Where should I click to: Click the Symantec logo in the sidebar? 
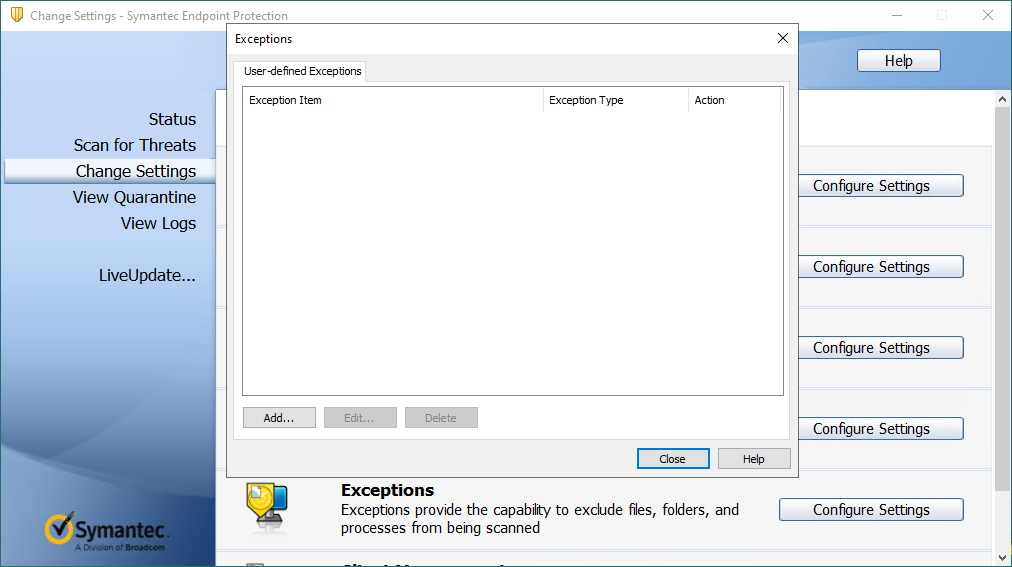click(106, 532)
